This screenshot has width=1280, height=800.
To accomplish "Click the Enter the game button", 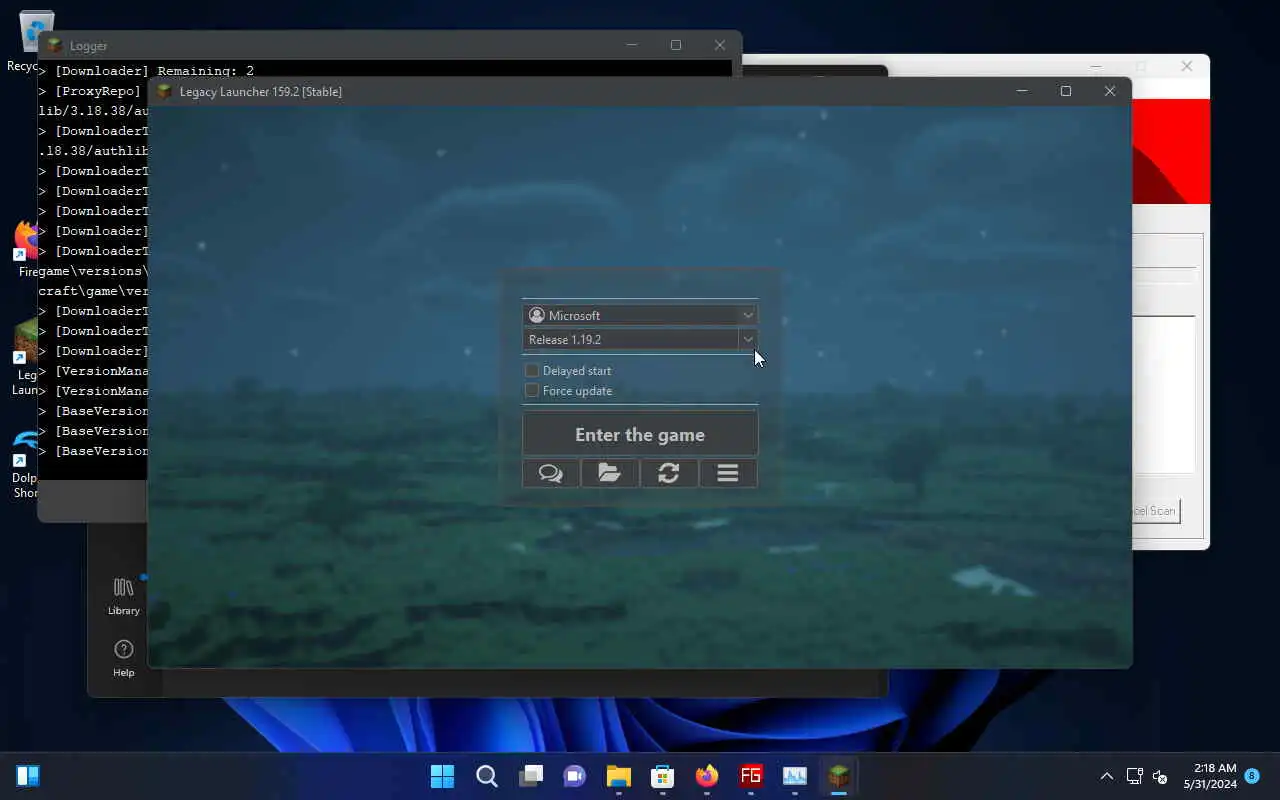I will coord(640,435).
